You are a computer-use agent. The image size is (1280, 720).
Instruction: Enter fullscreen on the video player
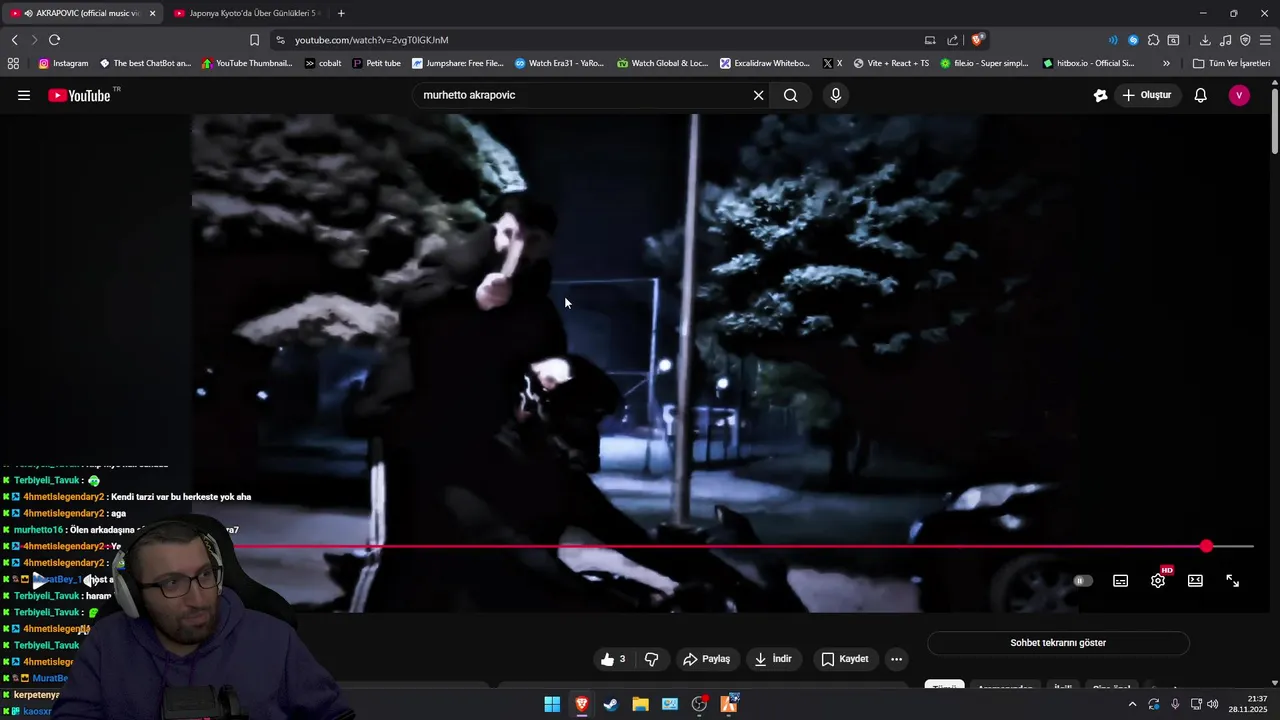[x=1233, y=581]
